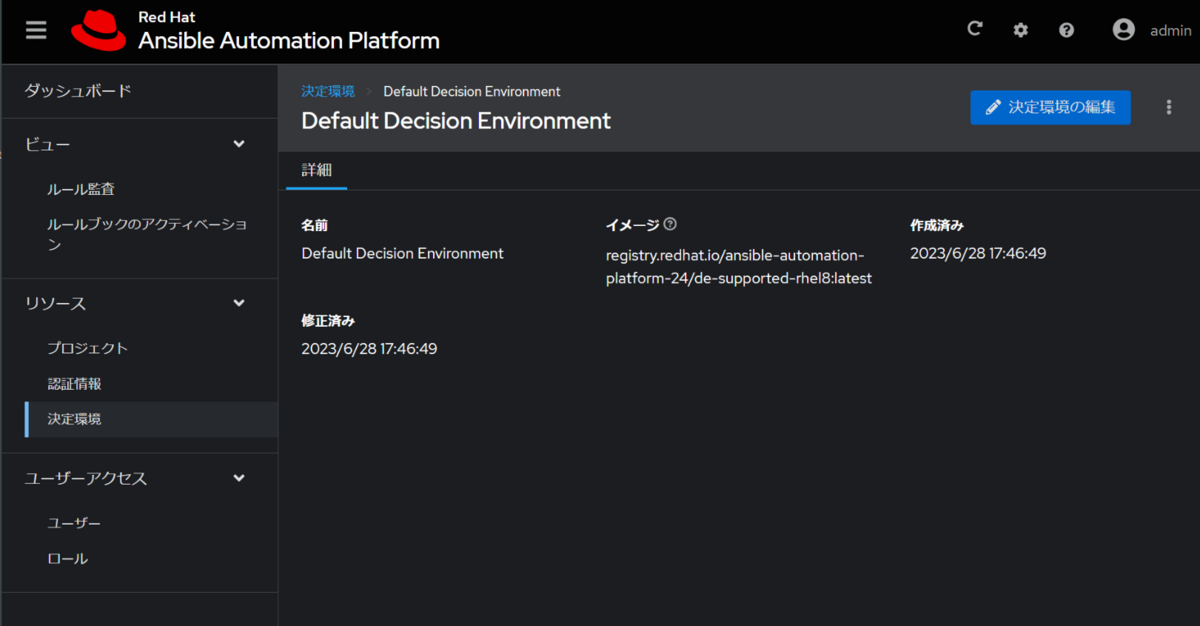Switch to the 詳細 tab

(316, 170)
